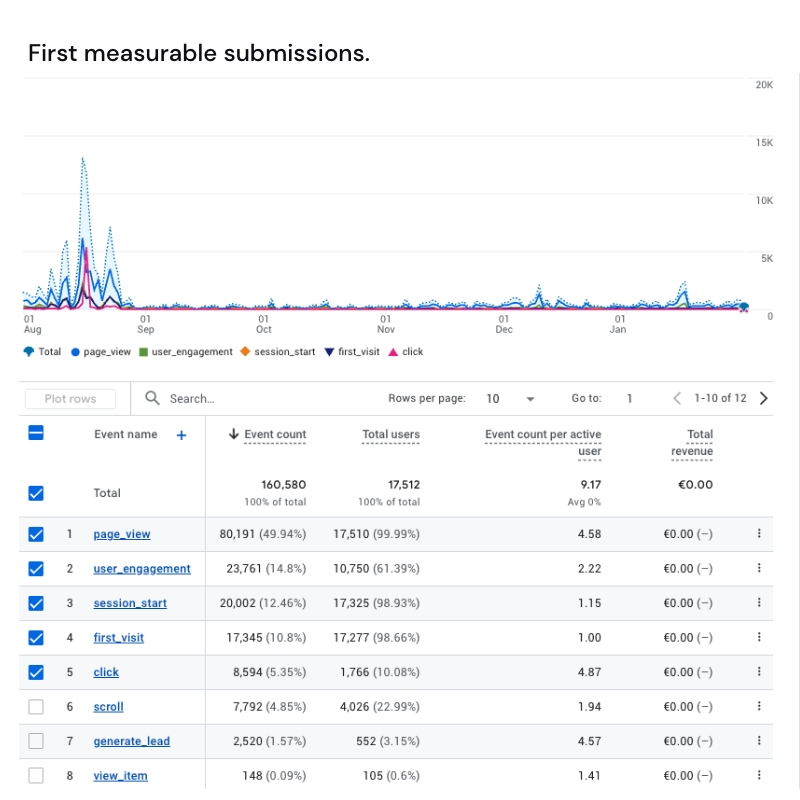Toggle the select-all checkbox in table header

click(36, 434)
